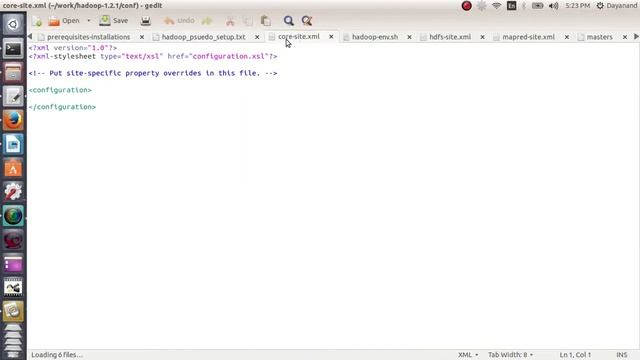This screenshot has height=360, width=640.
Task: Click the Ln 1, Col 1 indicator
Action: point(575,355)
